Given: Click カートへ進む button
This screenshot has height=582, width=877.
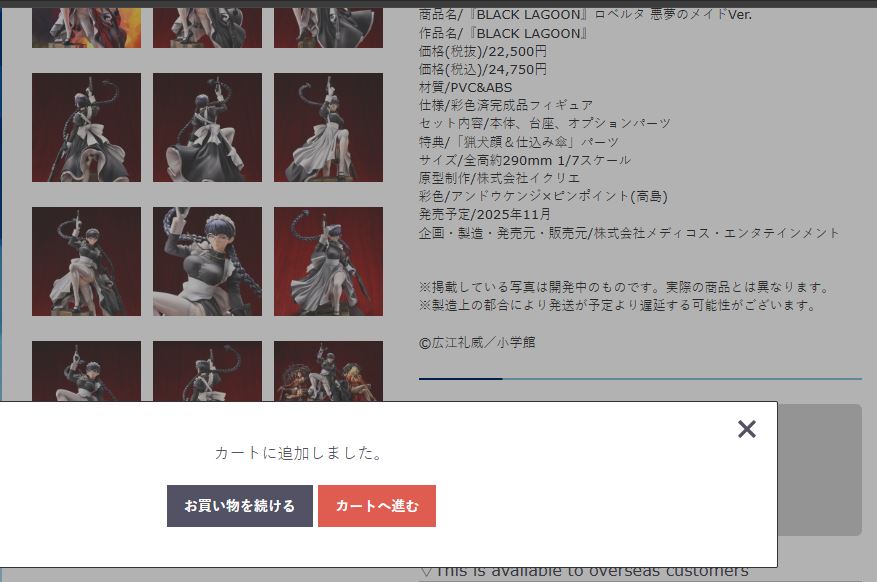Looking at the screenshot, I should pyautogui.click(x=376, y=505).
